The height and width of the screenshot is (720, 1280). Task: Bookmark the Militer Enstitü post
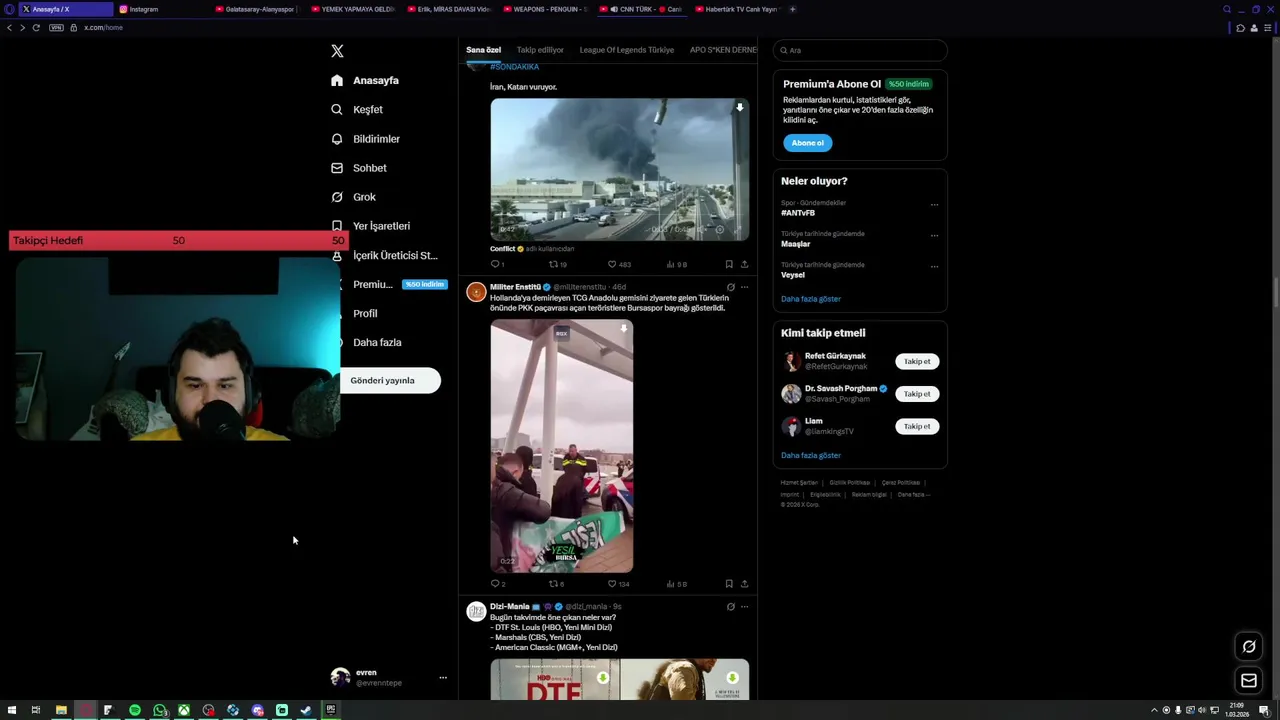click(x=729, y=584)
